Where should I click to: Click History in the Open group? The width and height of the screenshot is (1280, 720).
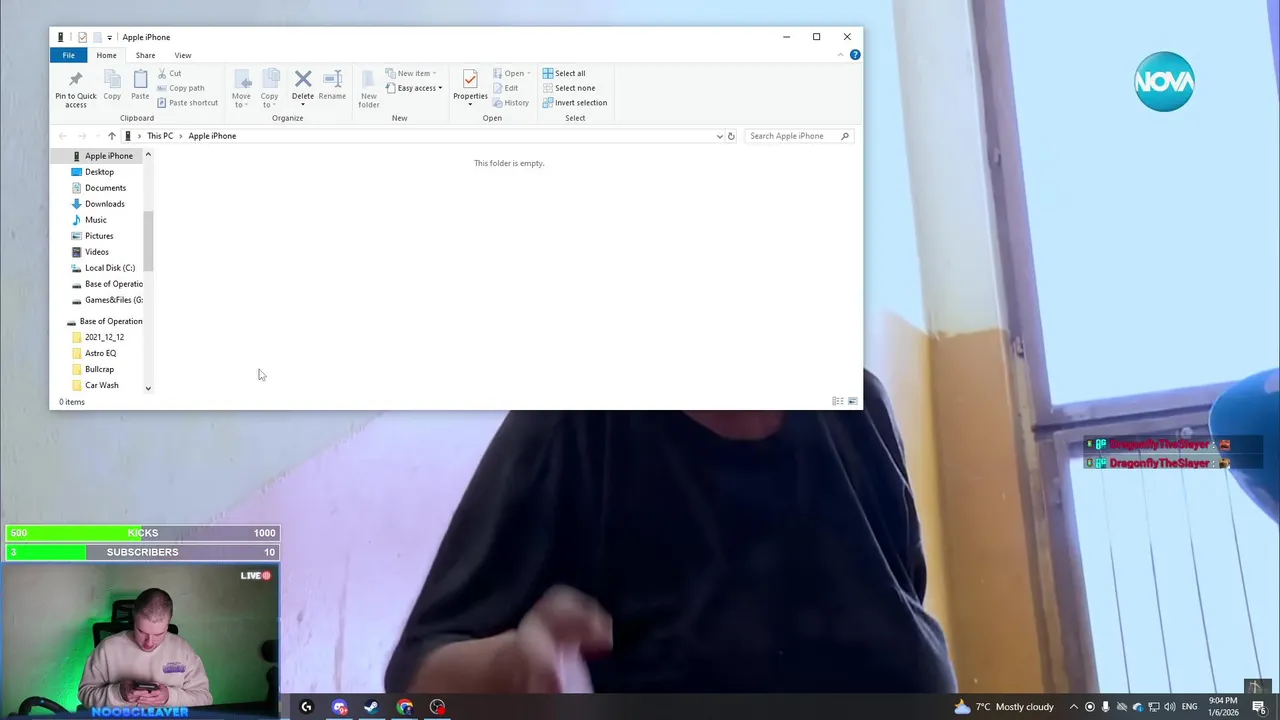(x=511, y=103)
